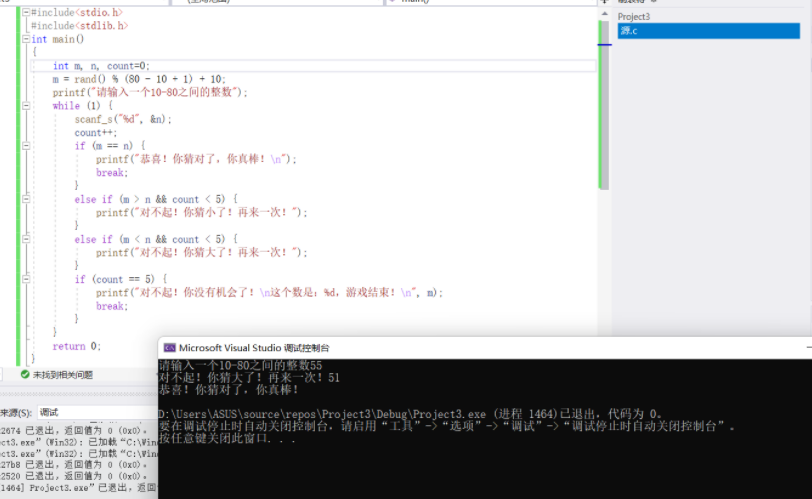The height and width of the screenshot is (499, 812).
Task: Click console line 恭喜!你猜对了,你真棒!
Action: [x=228, y=390]
